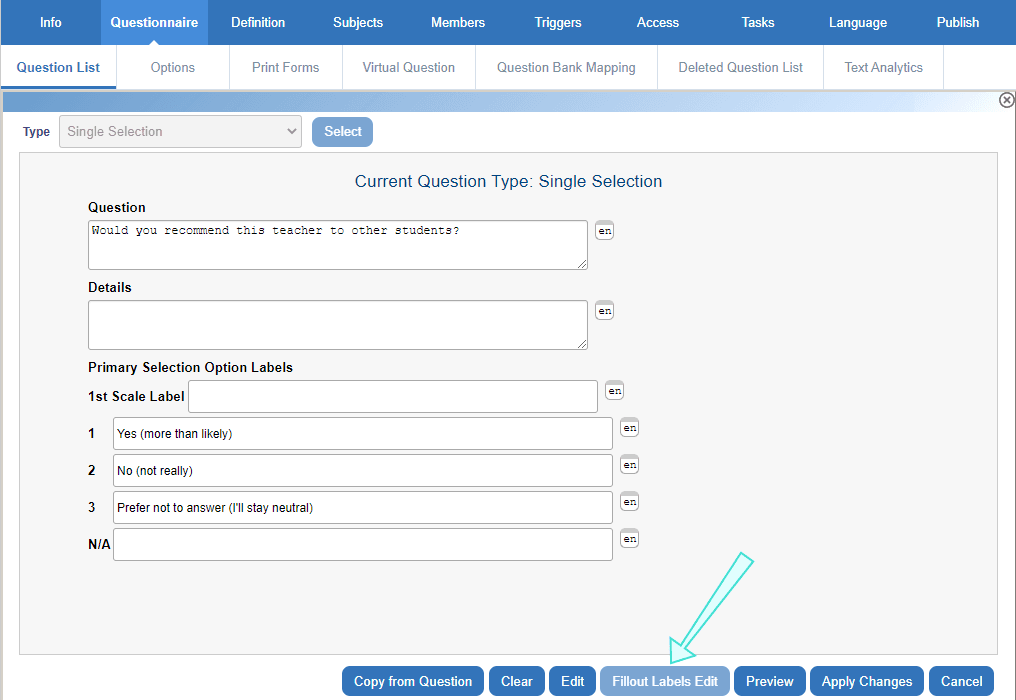Image resolution: width=1016 pixels, height=700 pixels.
Task: Click the 'en' icon for option 1 label
Action: 629,427
